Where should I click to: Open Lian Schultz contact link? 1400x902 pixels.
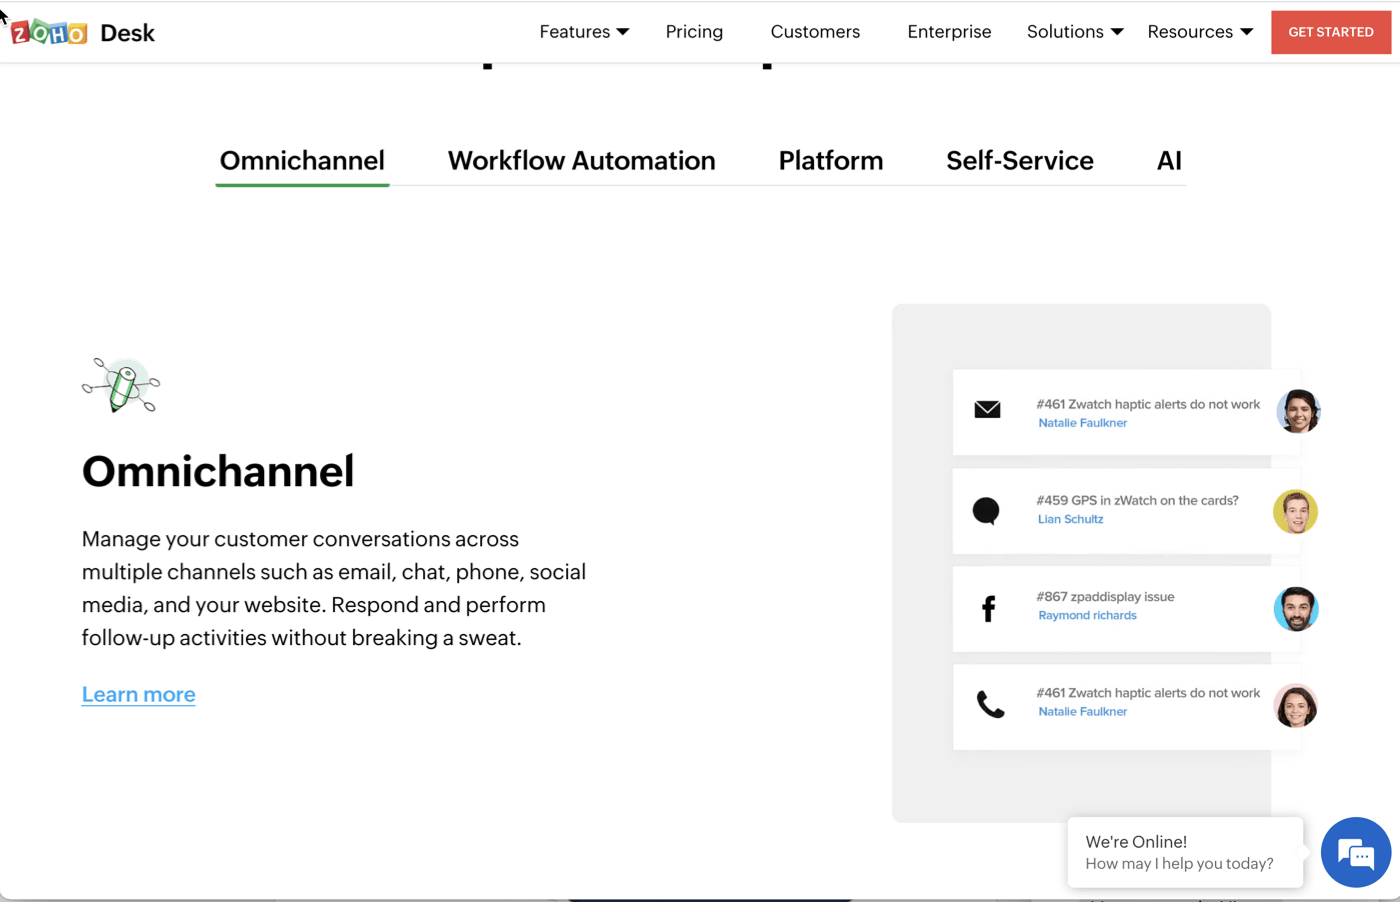[x=1070, y=519]
